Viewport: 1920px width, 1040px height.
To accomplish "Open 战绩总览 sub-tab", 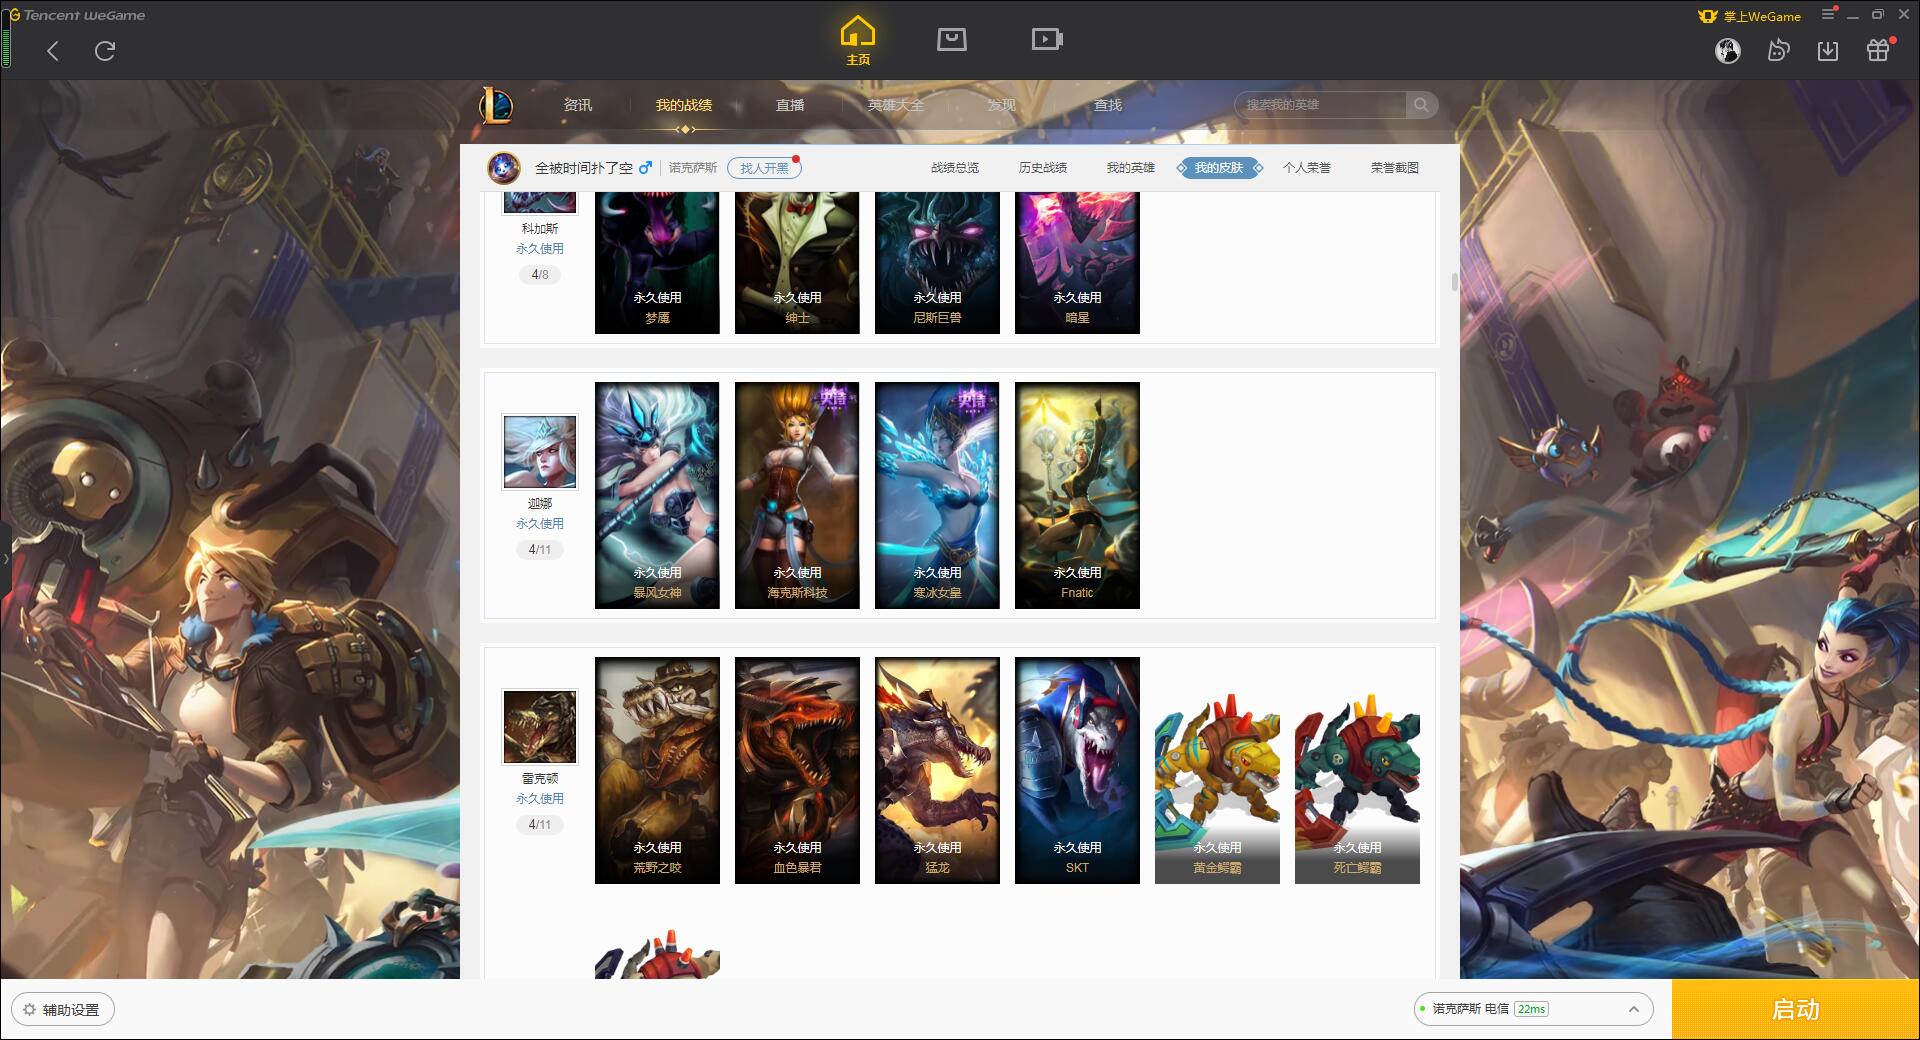I will [955, 168].
